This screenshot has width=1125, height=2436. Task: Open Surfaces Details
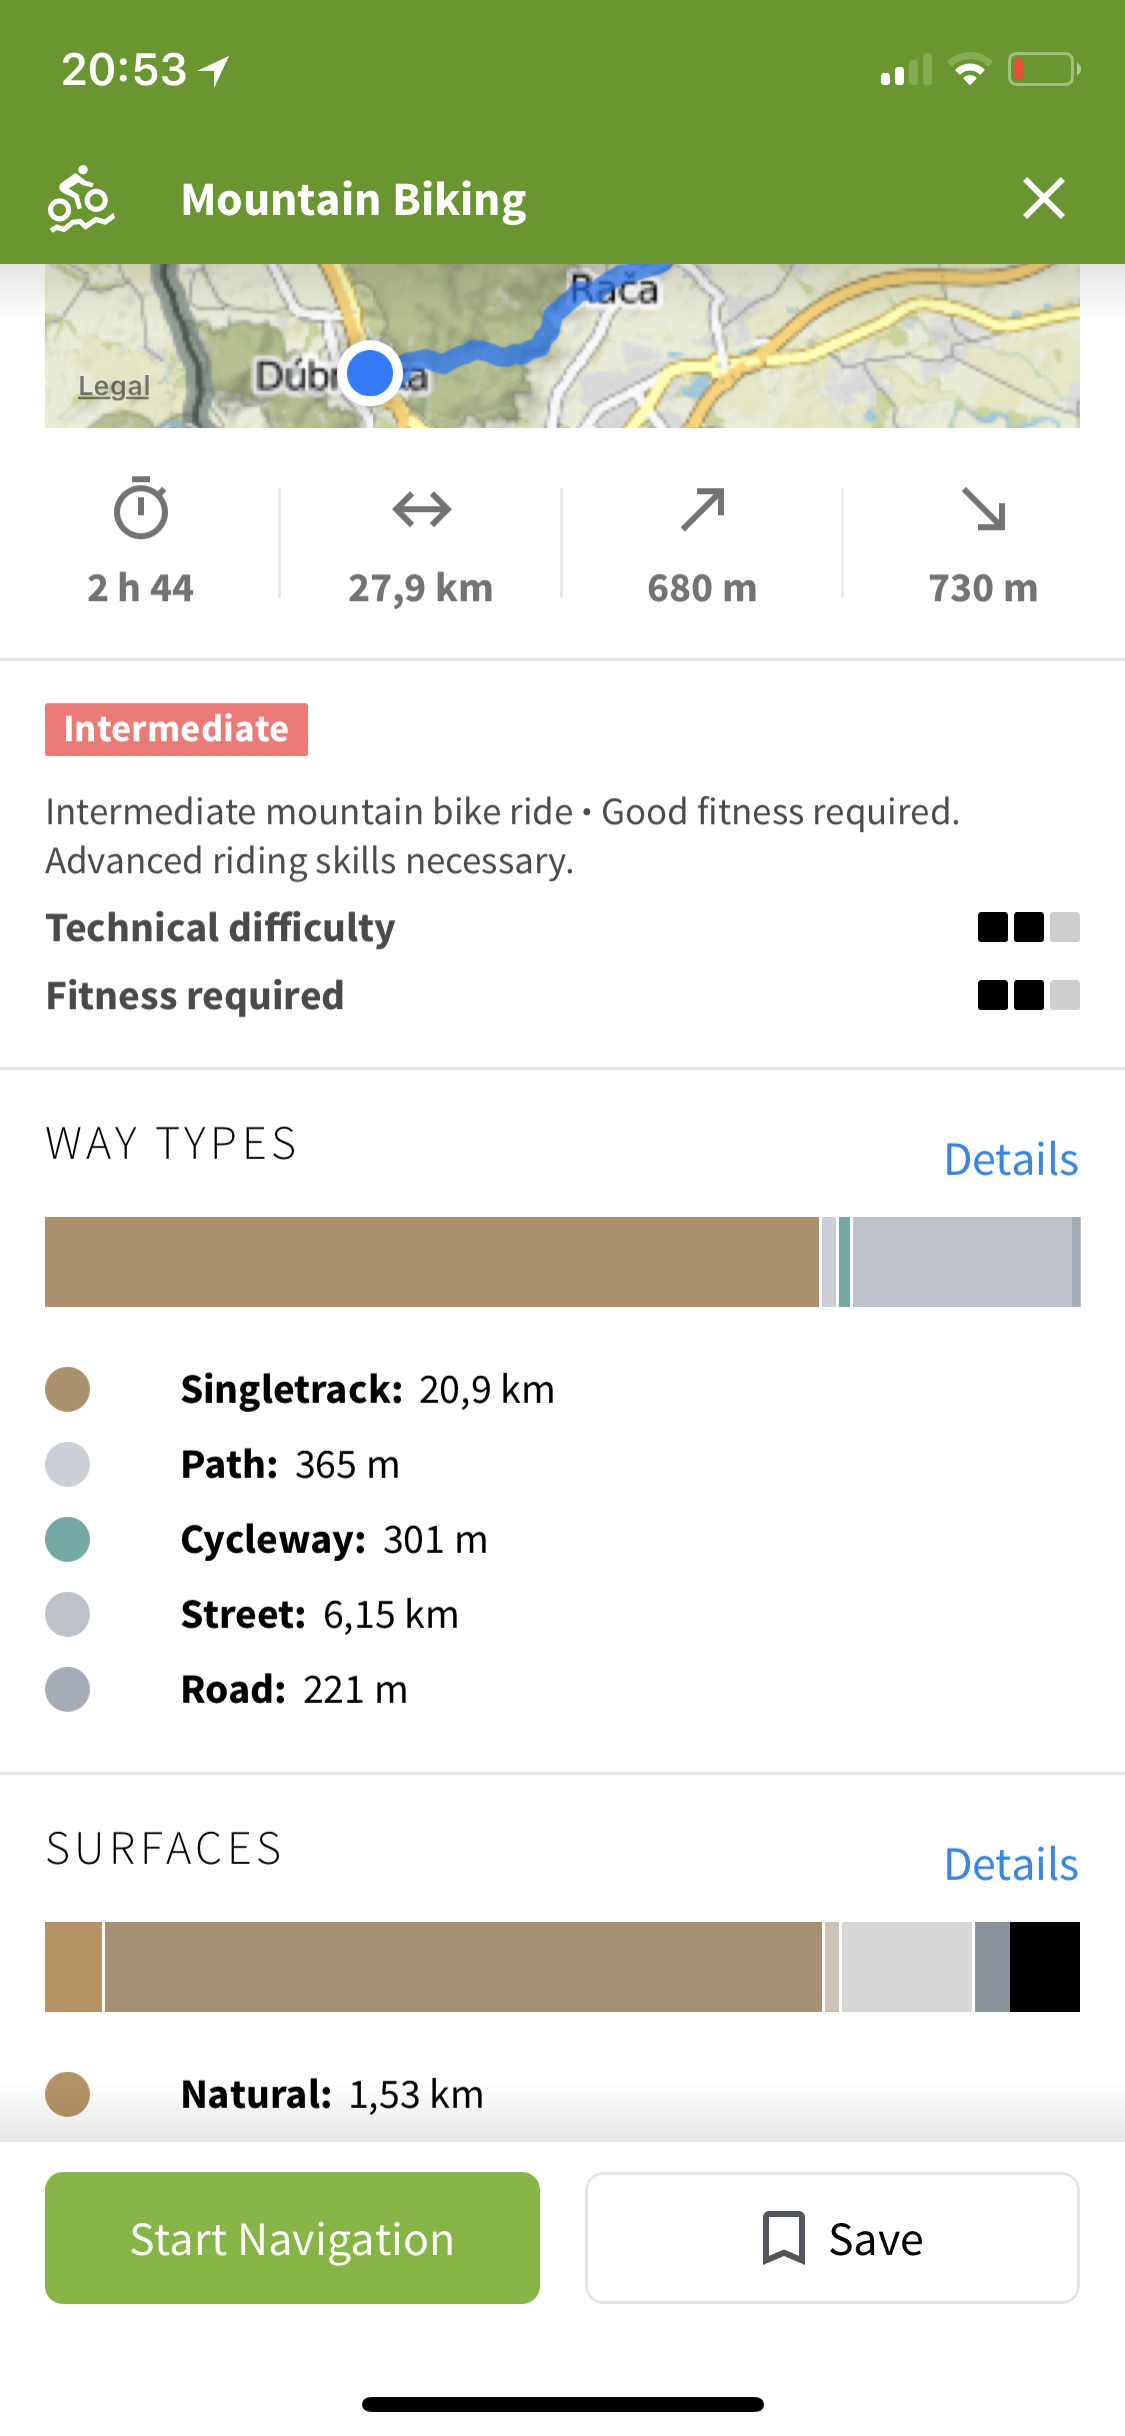pyautogui.click(x=1011, y=1865)
